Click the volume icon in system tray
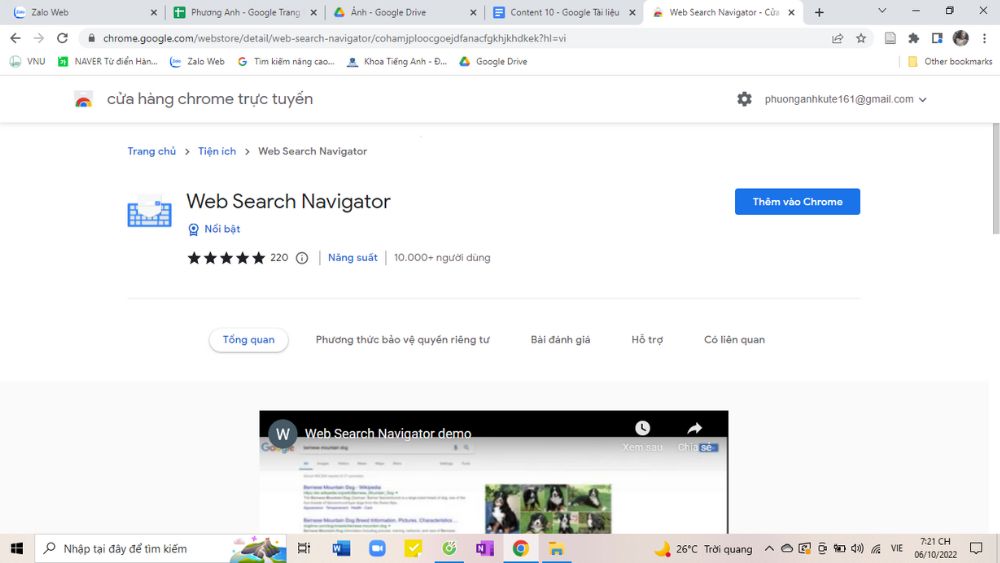 (x=857, y=548)
